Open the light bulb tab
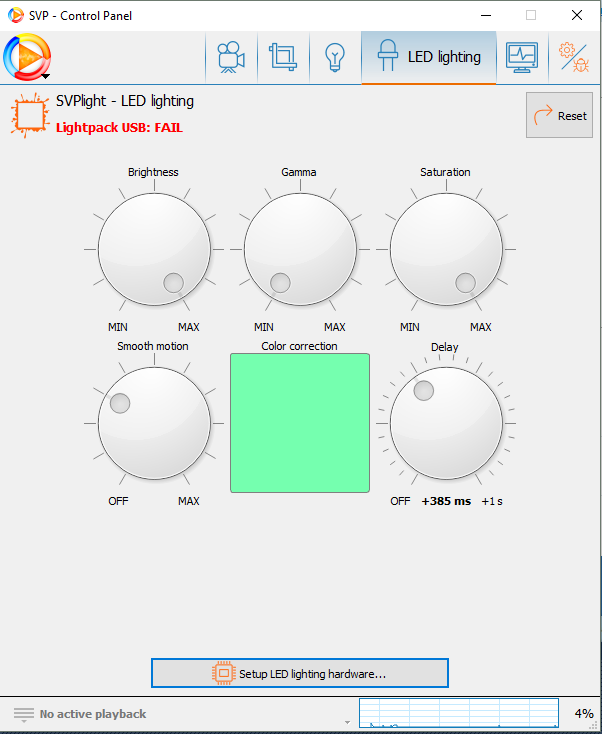This screenshot has width=602, height=734. (x=335, y=57)
